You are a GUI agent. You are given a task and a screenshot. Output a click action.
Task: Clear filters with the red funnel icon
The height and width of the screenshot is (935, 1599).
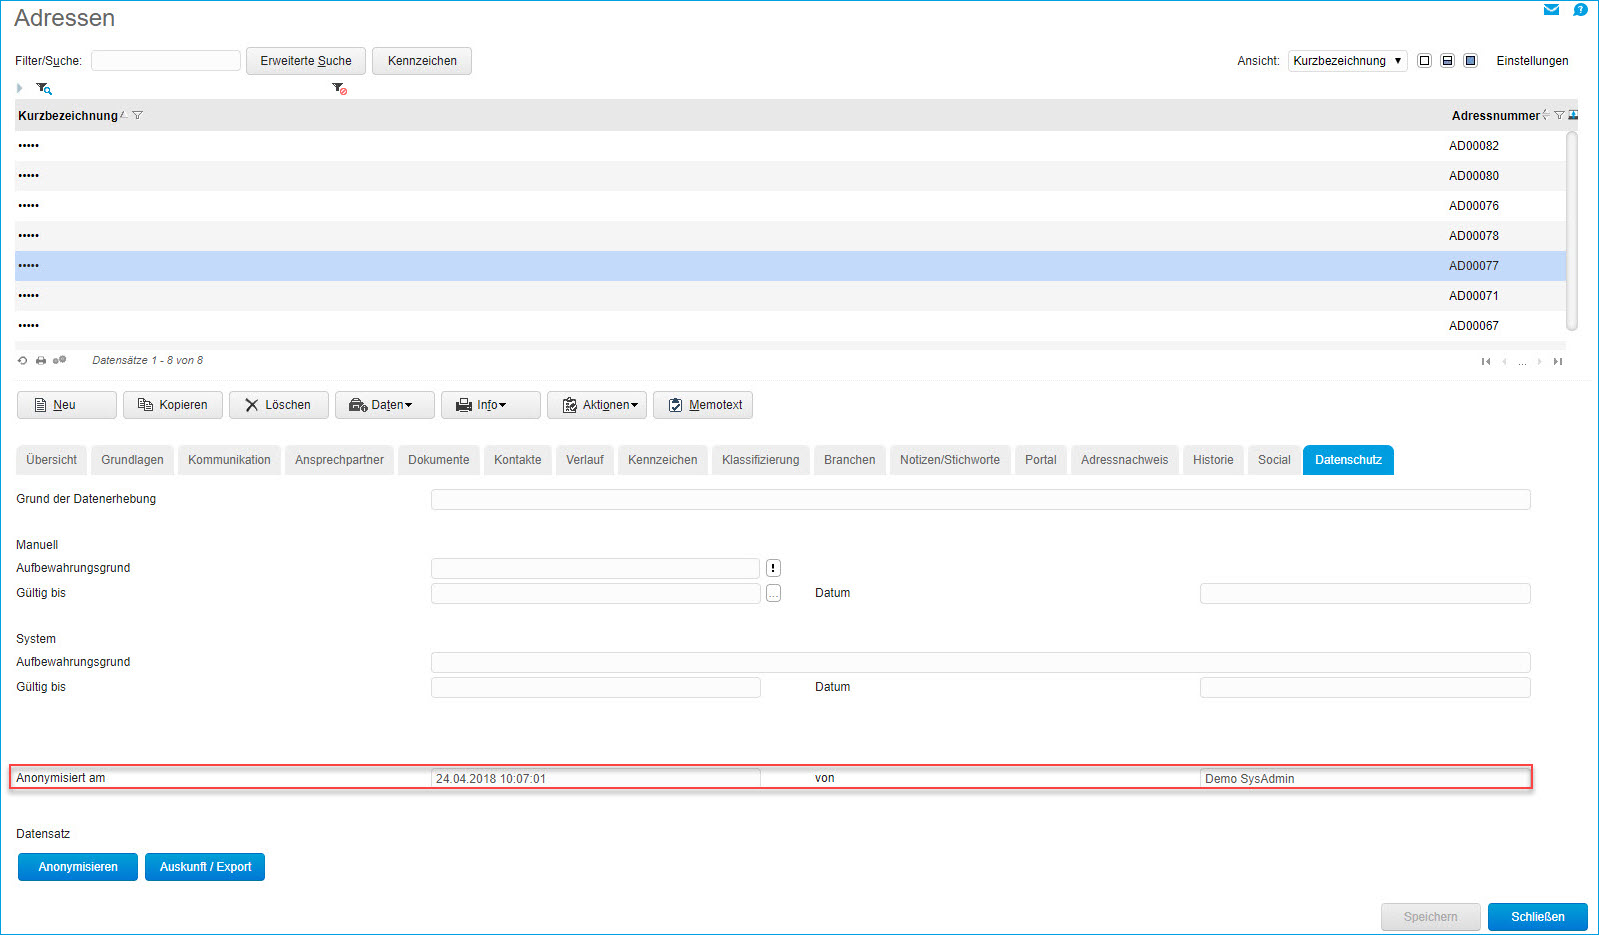[x=340, y=89]
